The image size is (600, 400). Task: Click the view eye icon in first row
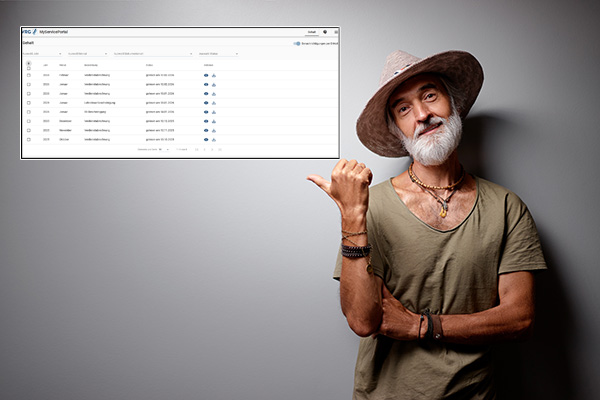206,75
